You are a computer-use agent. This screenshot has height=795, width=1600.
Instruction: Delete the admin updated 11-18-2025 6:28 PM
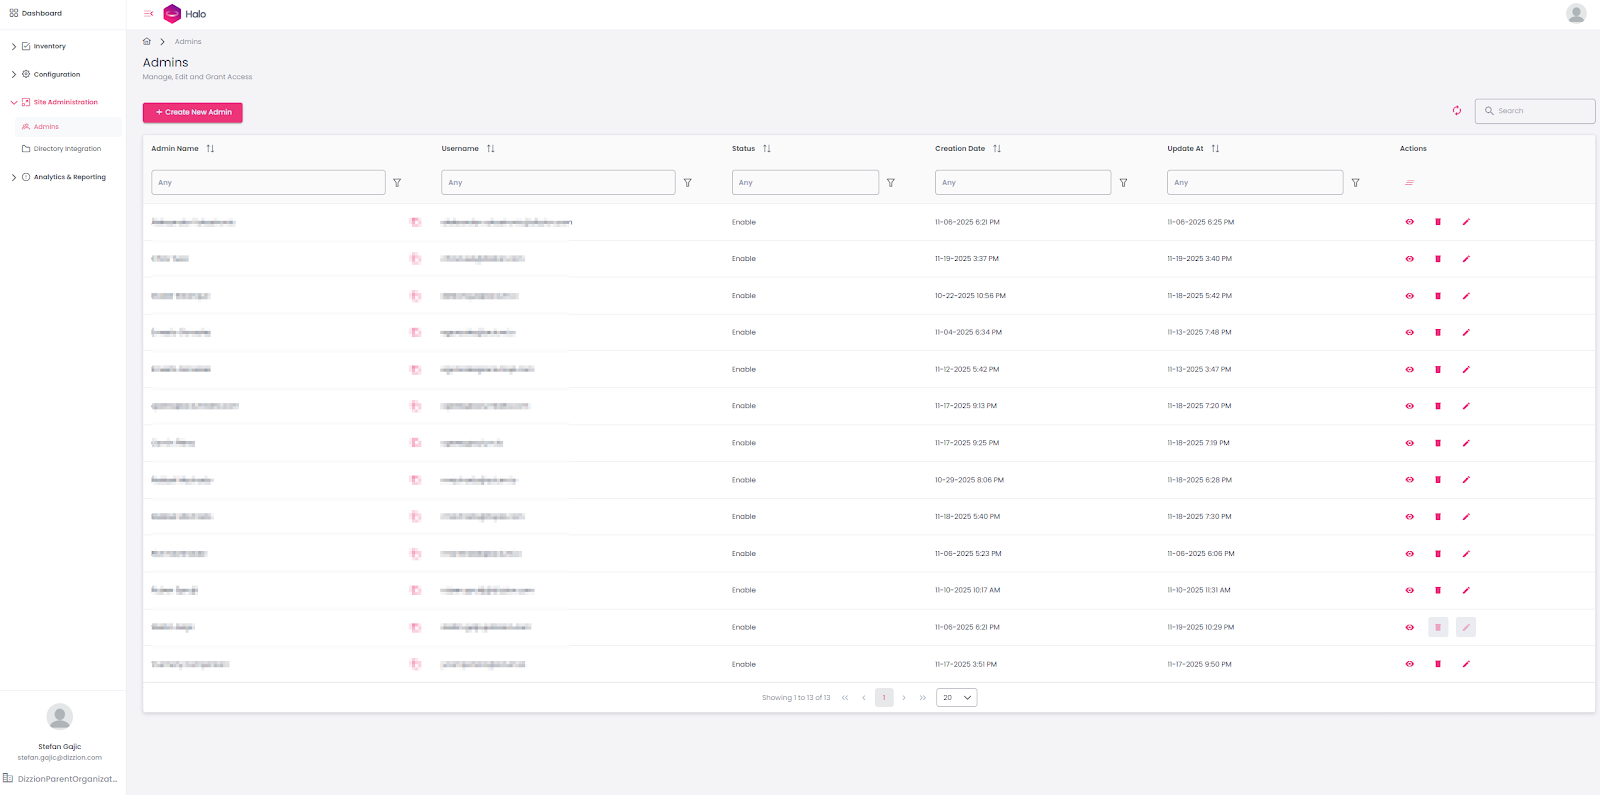coord(1438,480)
